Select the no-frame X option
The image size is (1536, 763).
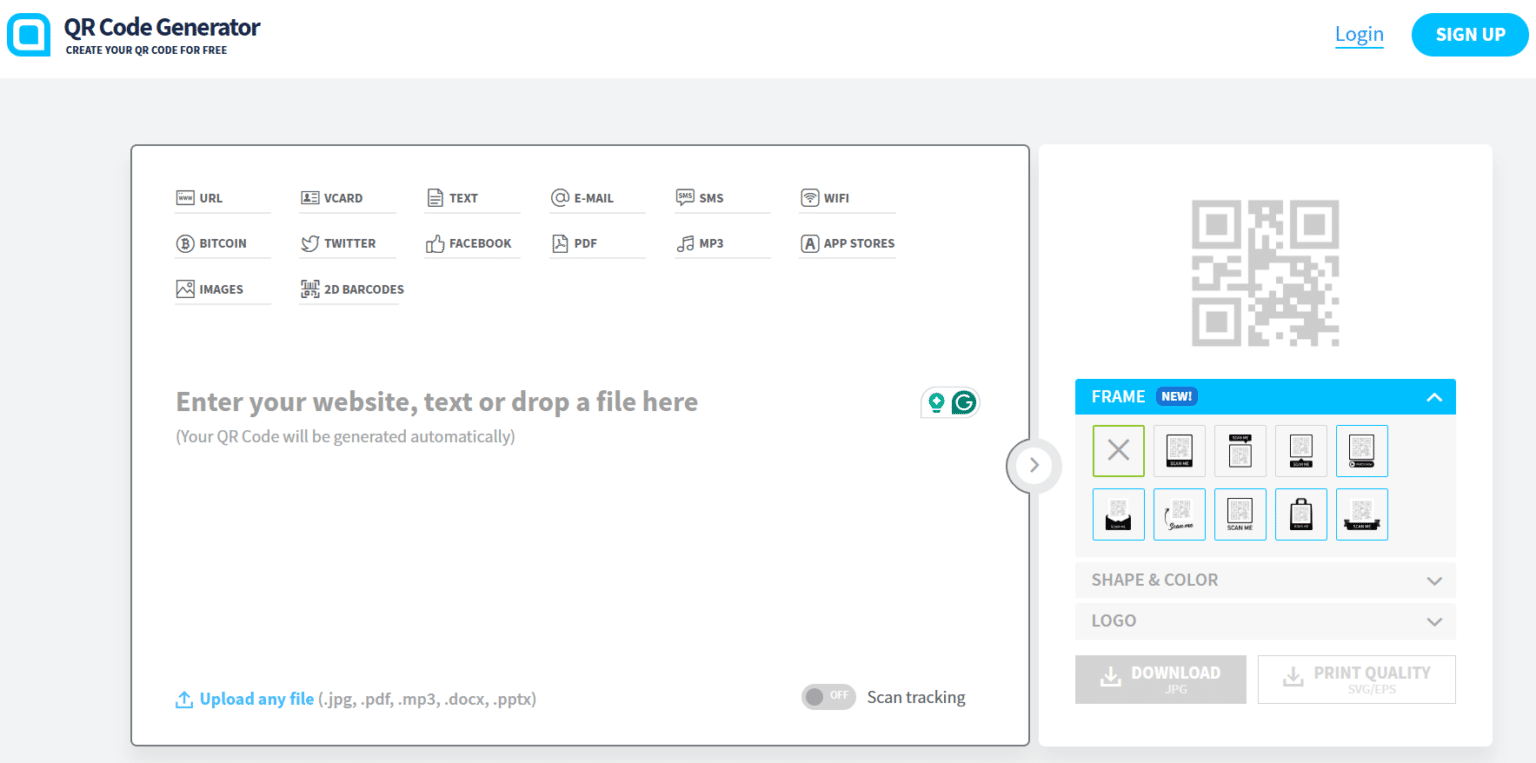click(x=1118, y=451)
